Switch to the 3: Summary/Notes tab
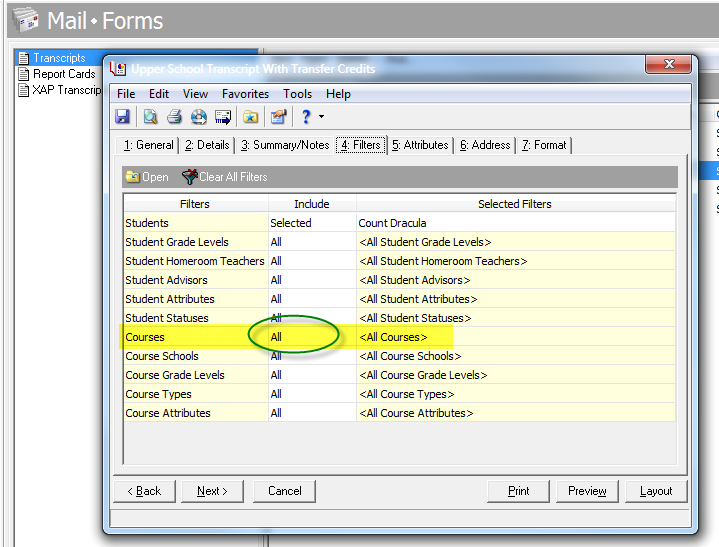The image size is (719, 547). click(x=285, y=145)
